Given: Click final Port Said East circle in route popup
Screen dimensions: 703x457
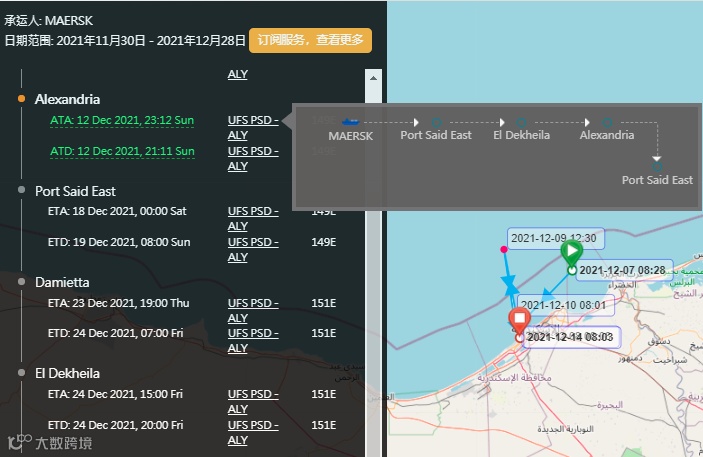Looking at the screenshot, I should (x=657, y=167).
